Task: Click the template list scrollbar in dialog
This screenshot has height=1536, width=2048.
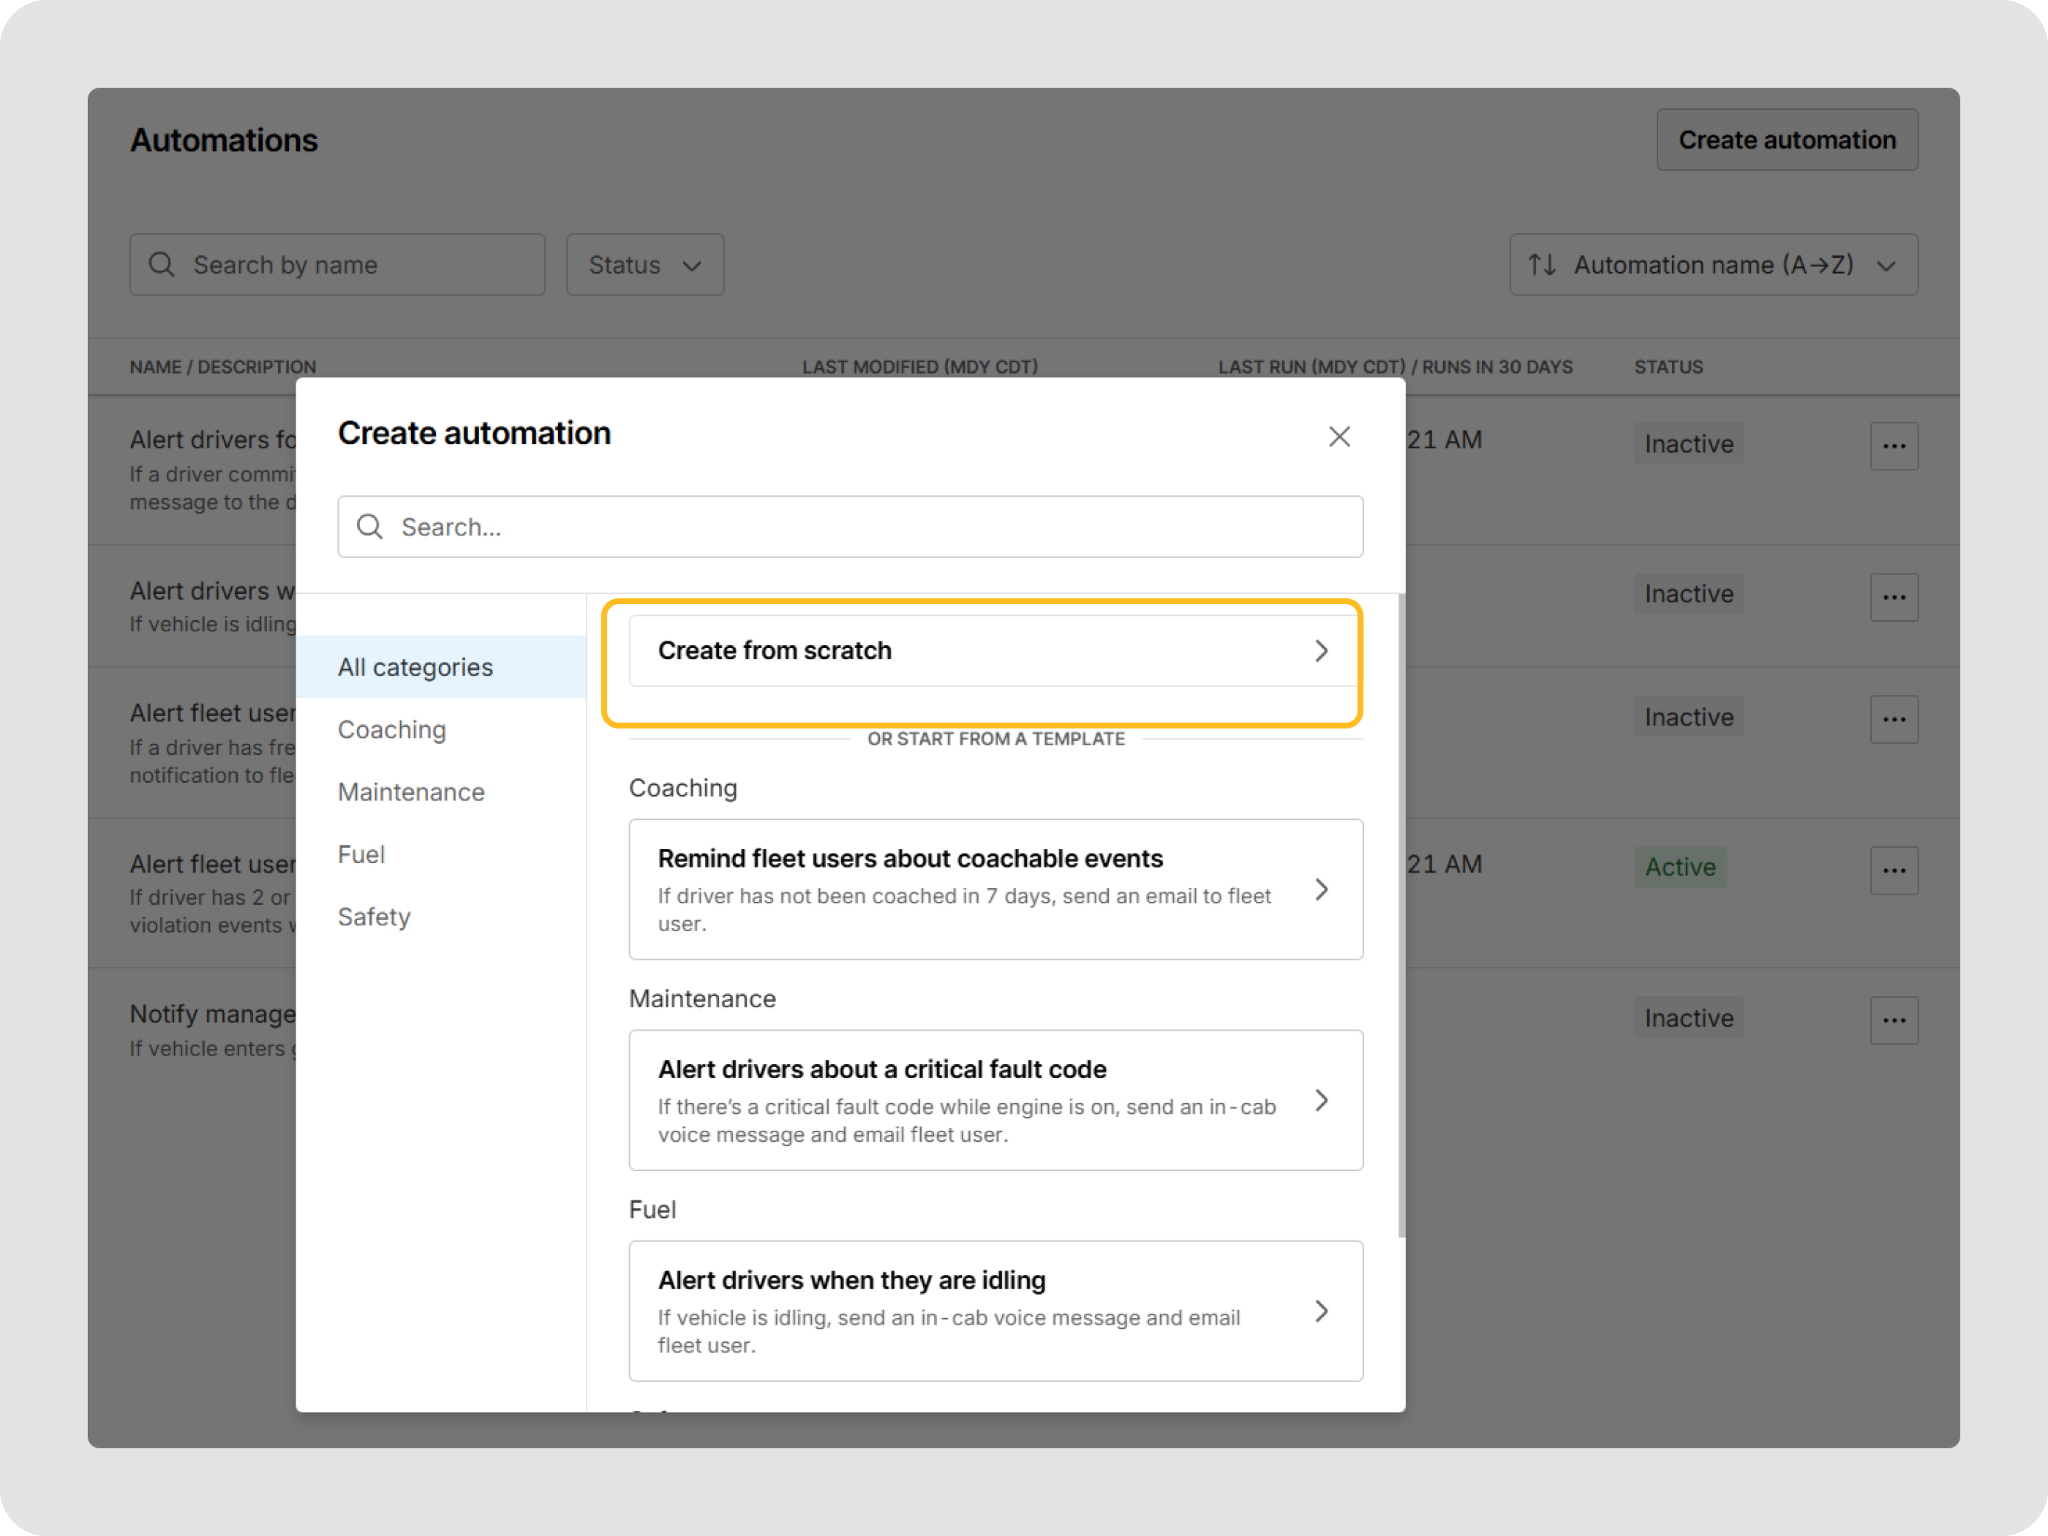Action: pos(1401,915)
